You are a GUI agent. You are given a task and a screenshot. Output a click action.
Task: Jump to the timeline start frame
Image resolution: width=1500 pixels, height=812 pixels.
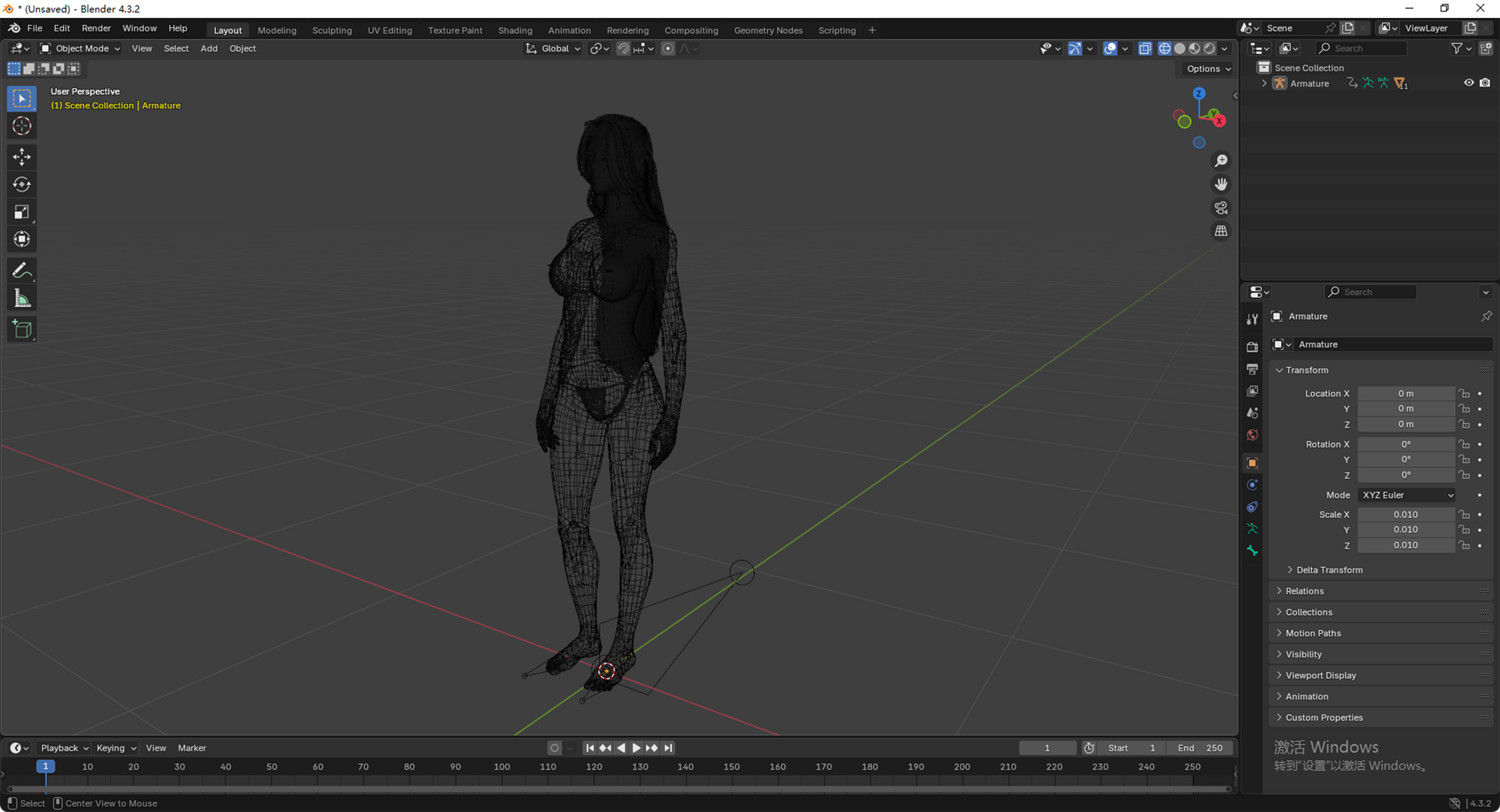coord(590,748)
